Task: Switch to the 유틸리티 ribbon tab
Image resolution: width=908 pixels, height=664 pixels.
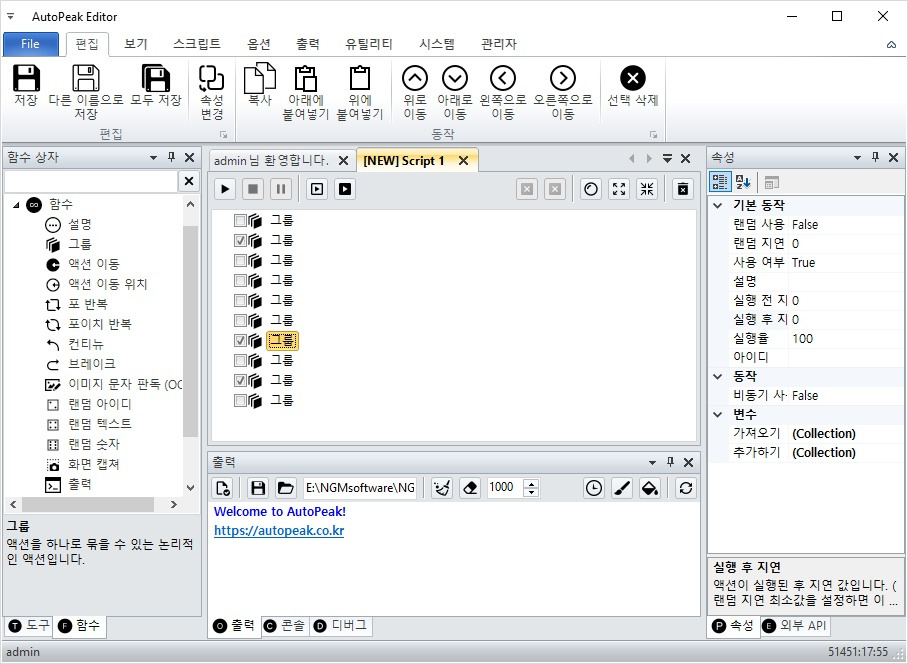Action: tap(369, 44)
